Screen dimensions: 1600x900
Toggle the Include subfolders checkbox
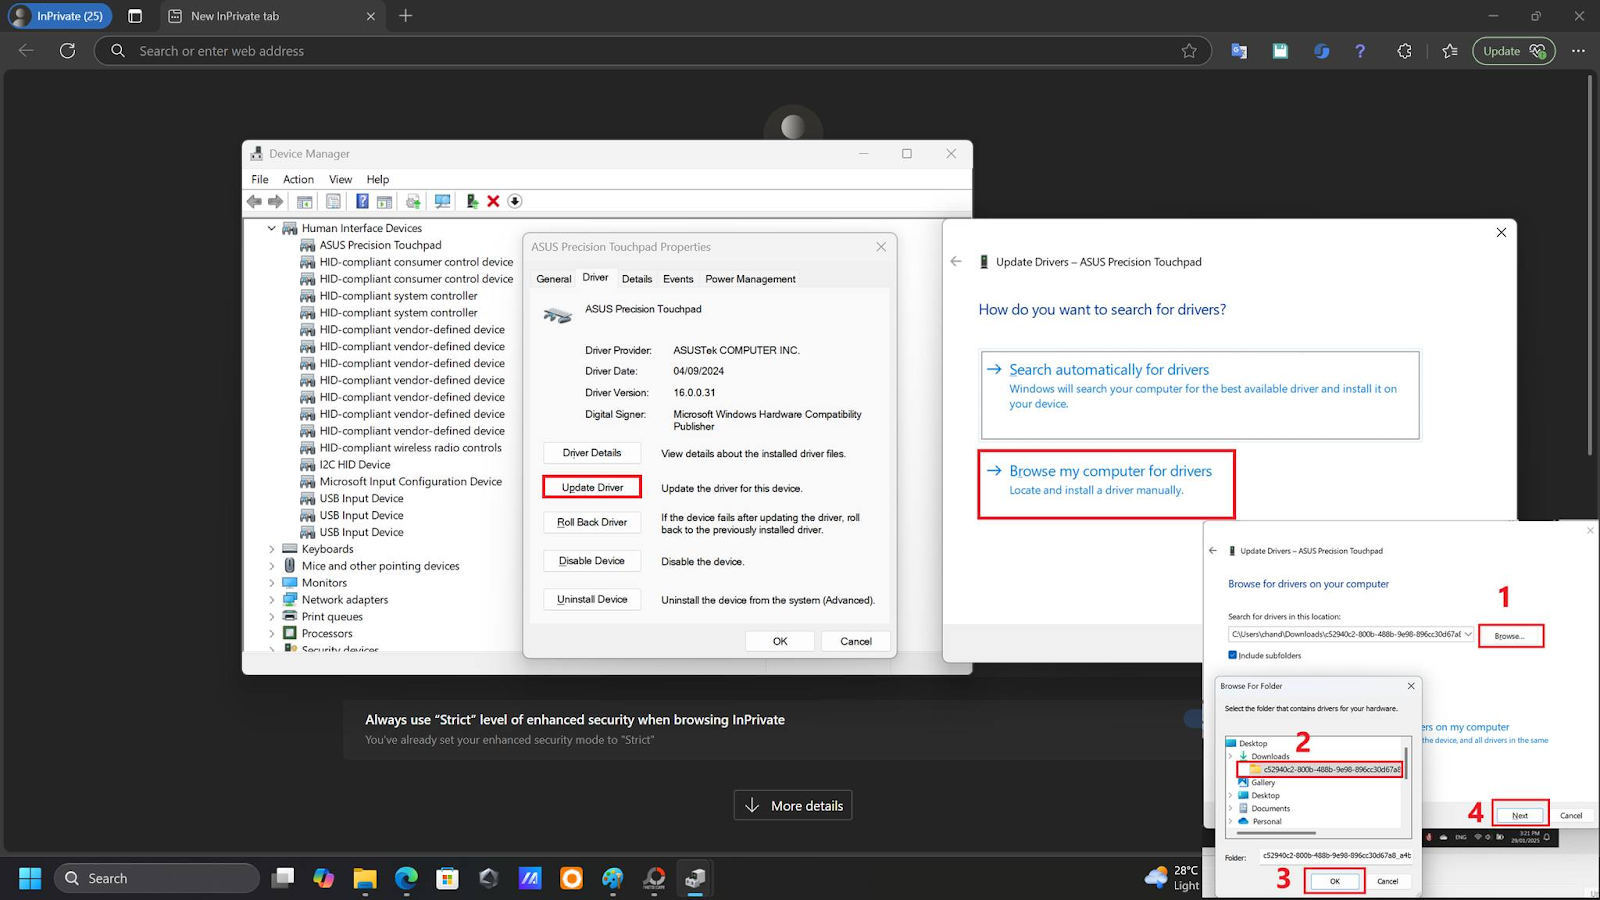pos(1232,655)
